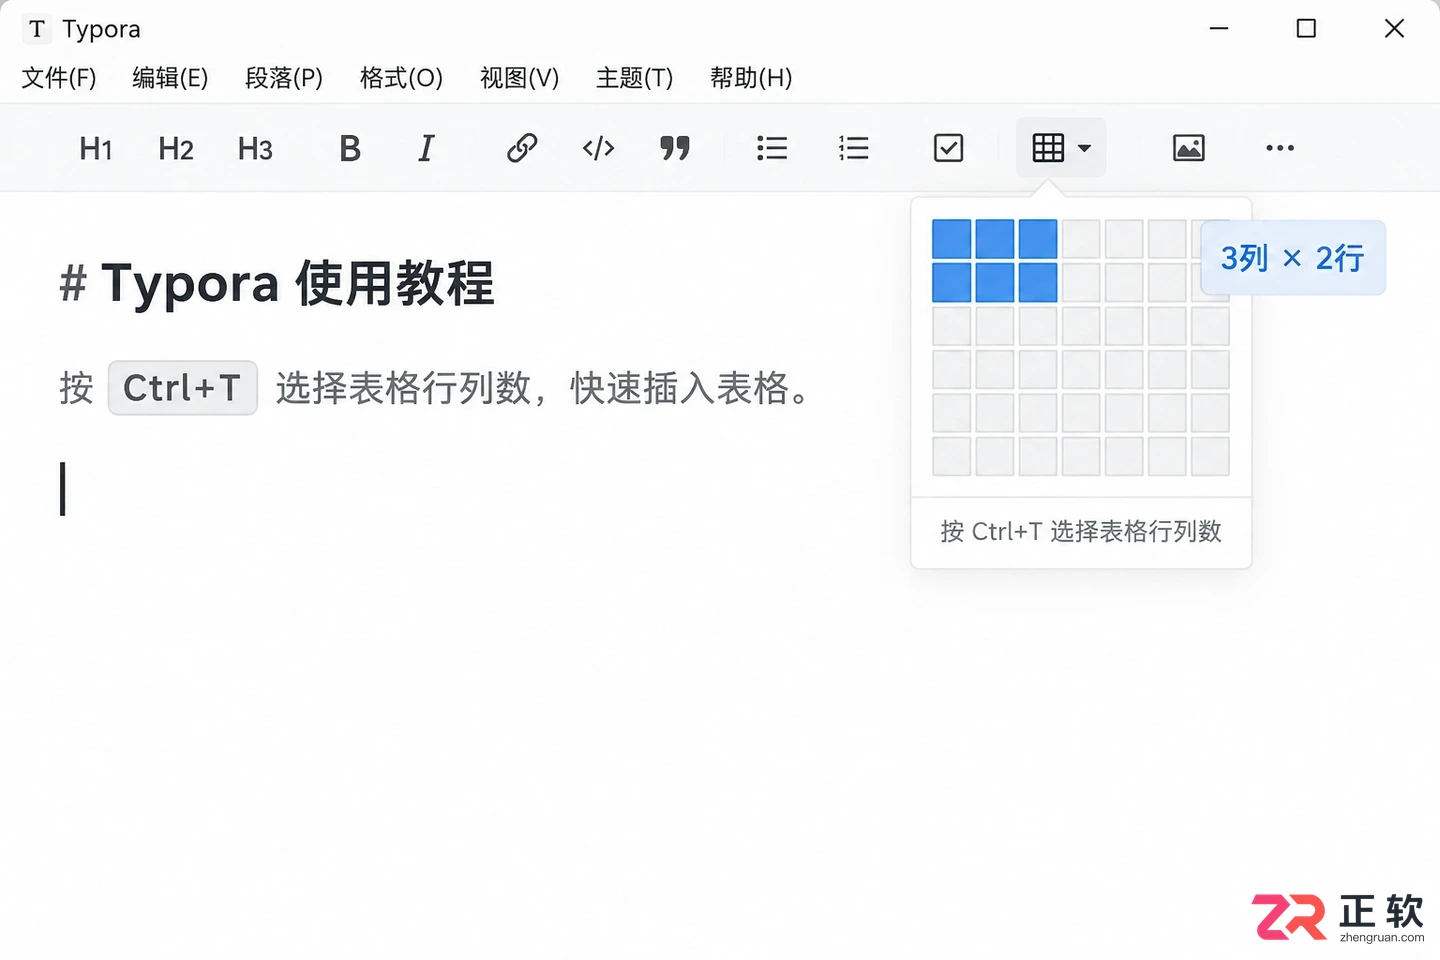Insert inline code with the code icon
This screenshot has height=960, width=1440.
(598, 148)
